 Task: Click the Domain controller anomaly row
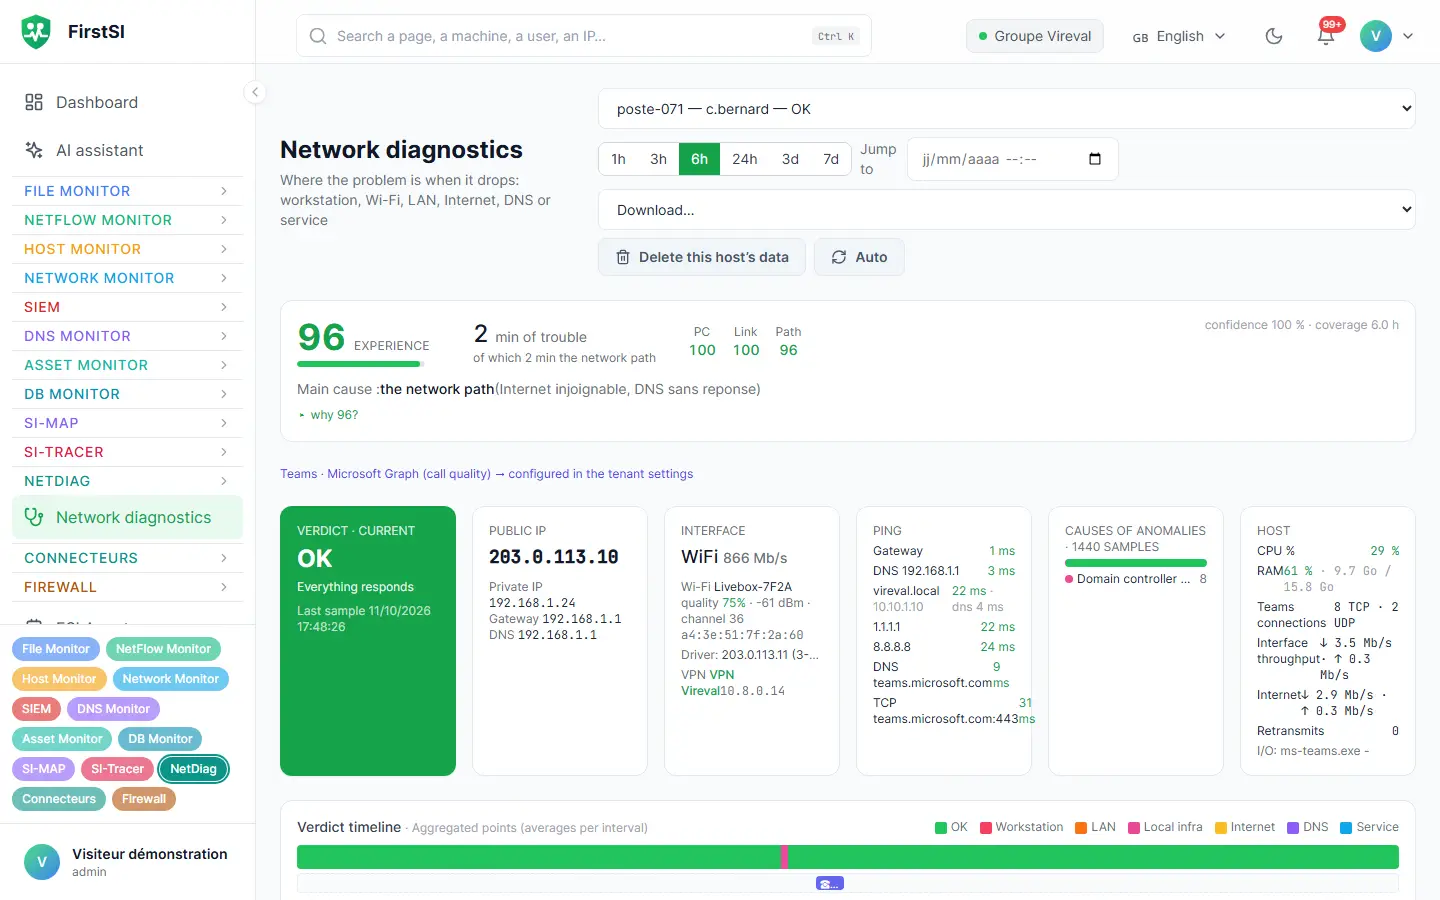click(x=1136, y=579)
